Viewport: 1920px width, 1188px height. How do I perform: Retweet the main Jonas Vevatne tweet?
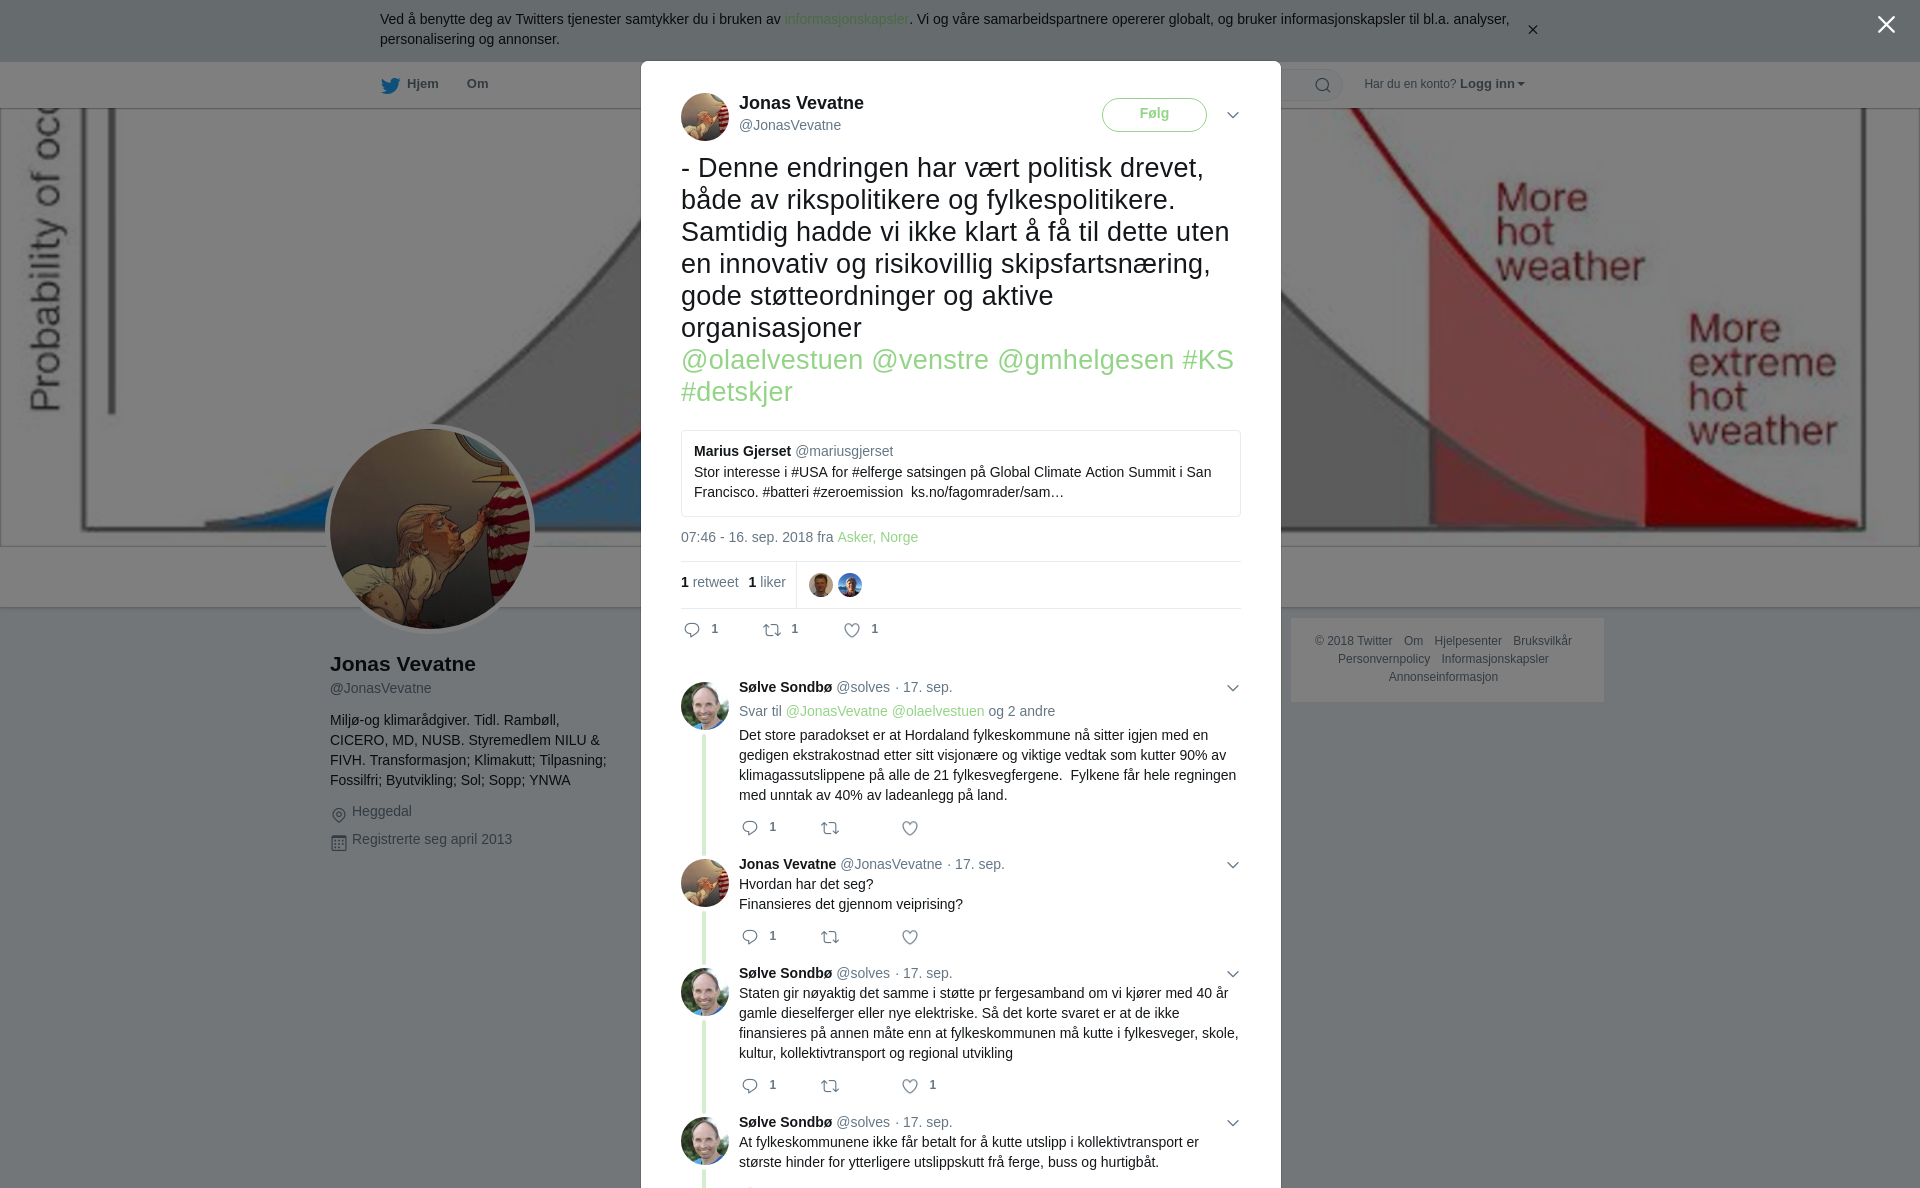772,630
